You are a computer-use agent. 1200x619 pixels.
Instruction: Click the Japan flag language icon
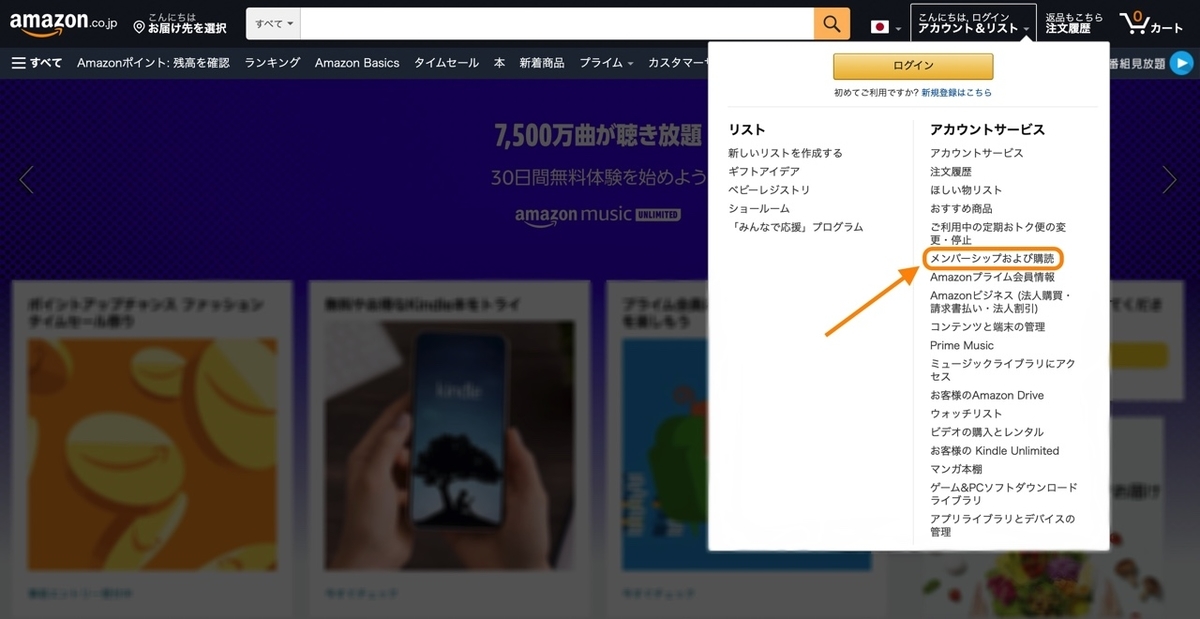pos(880,27)
